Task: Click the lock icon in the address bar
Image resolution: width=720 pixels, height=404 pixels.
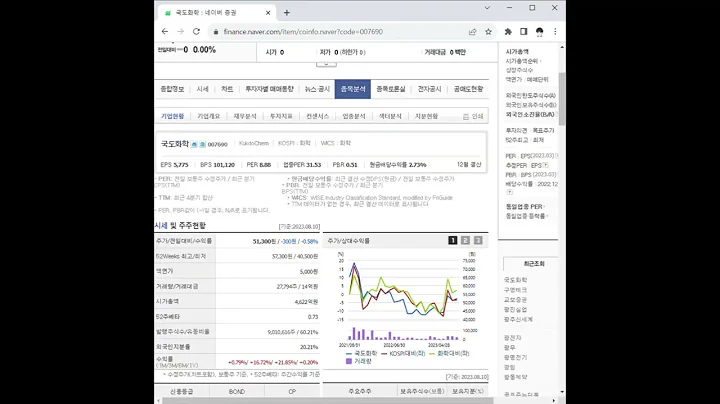Action: 216,32
